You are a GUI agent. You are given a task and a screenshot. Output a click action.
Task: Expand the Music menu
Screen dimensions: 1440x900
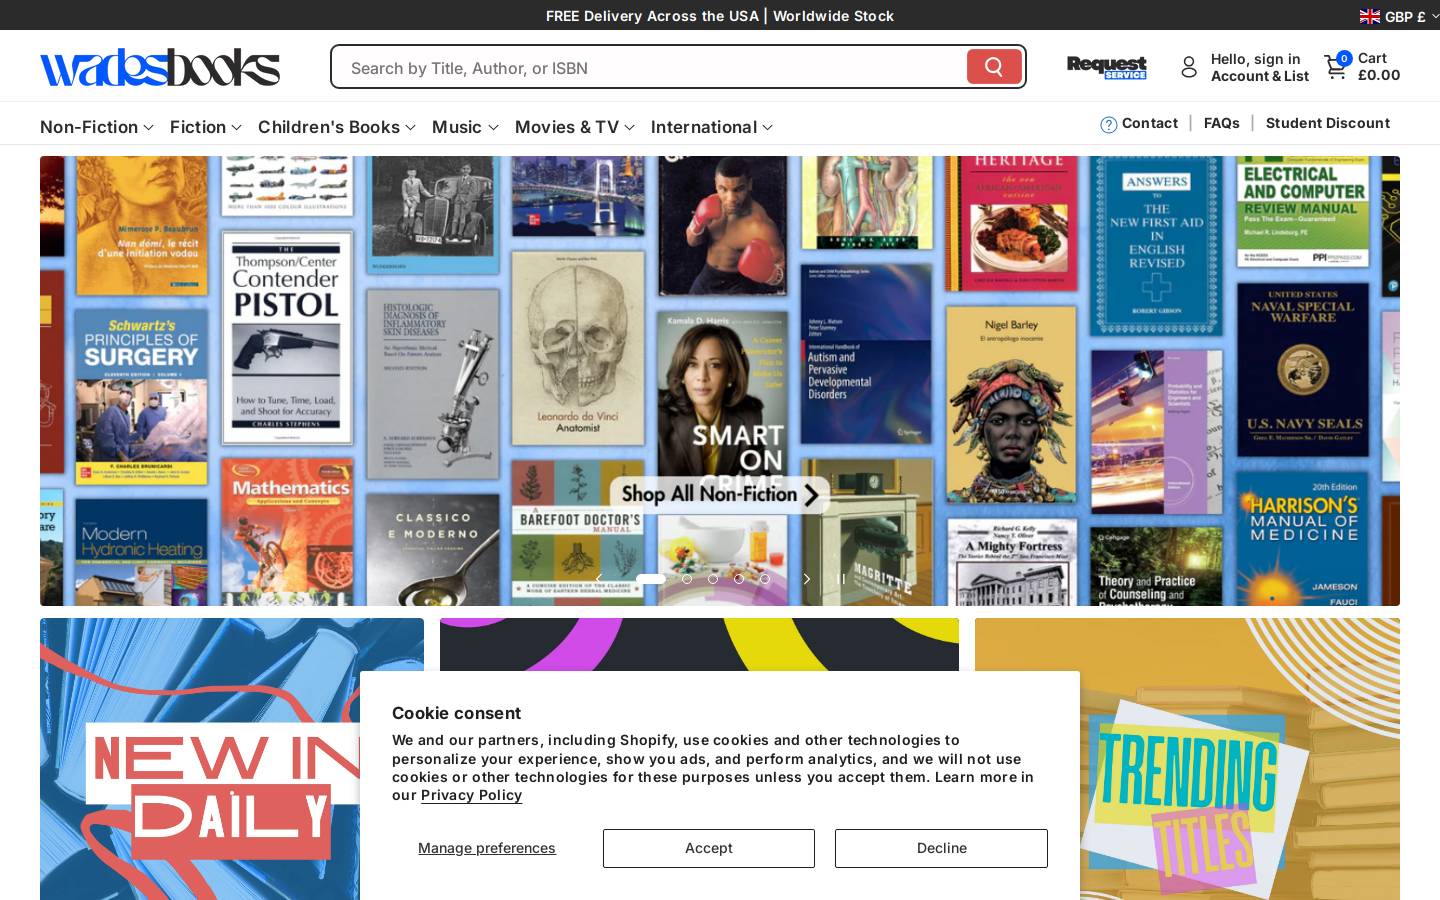[x=465, y=127]
